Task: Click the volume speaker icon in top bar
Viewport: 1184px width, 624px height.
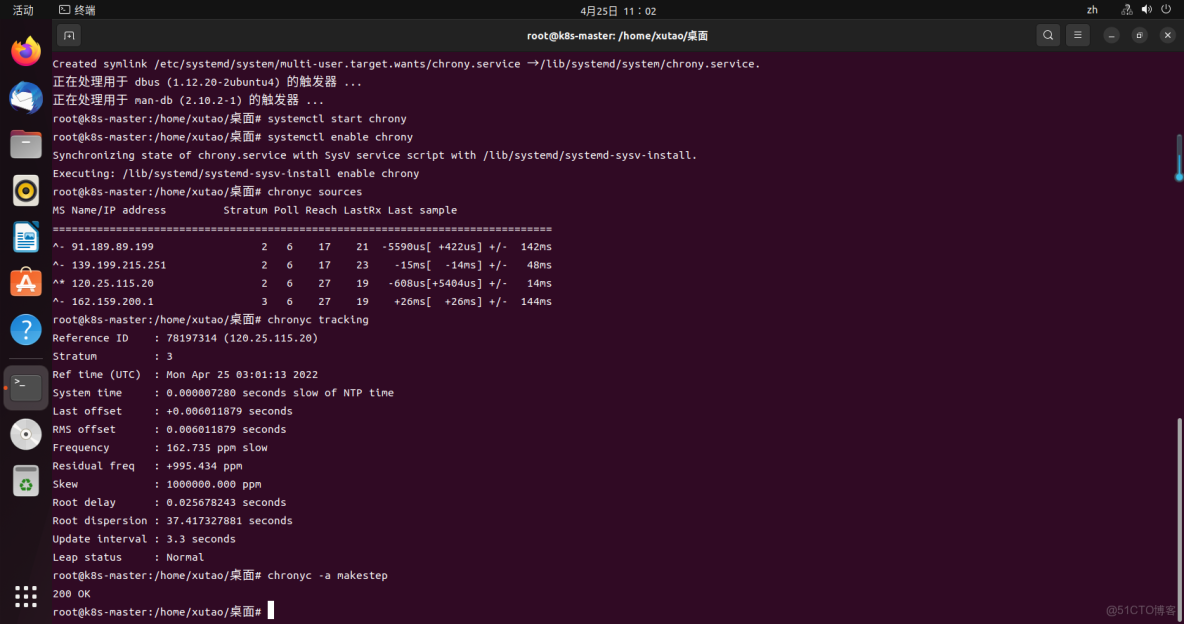Action: coord(1146,9)
